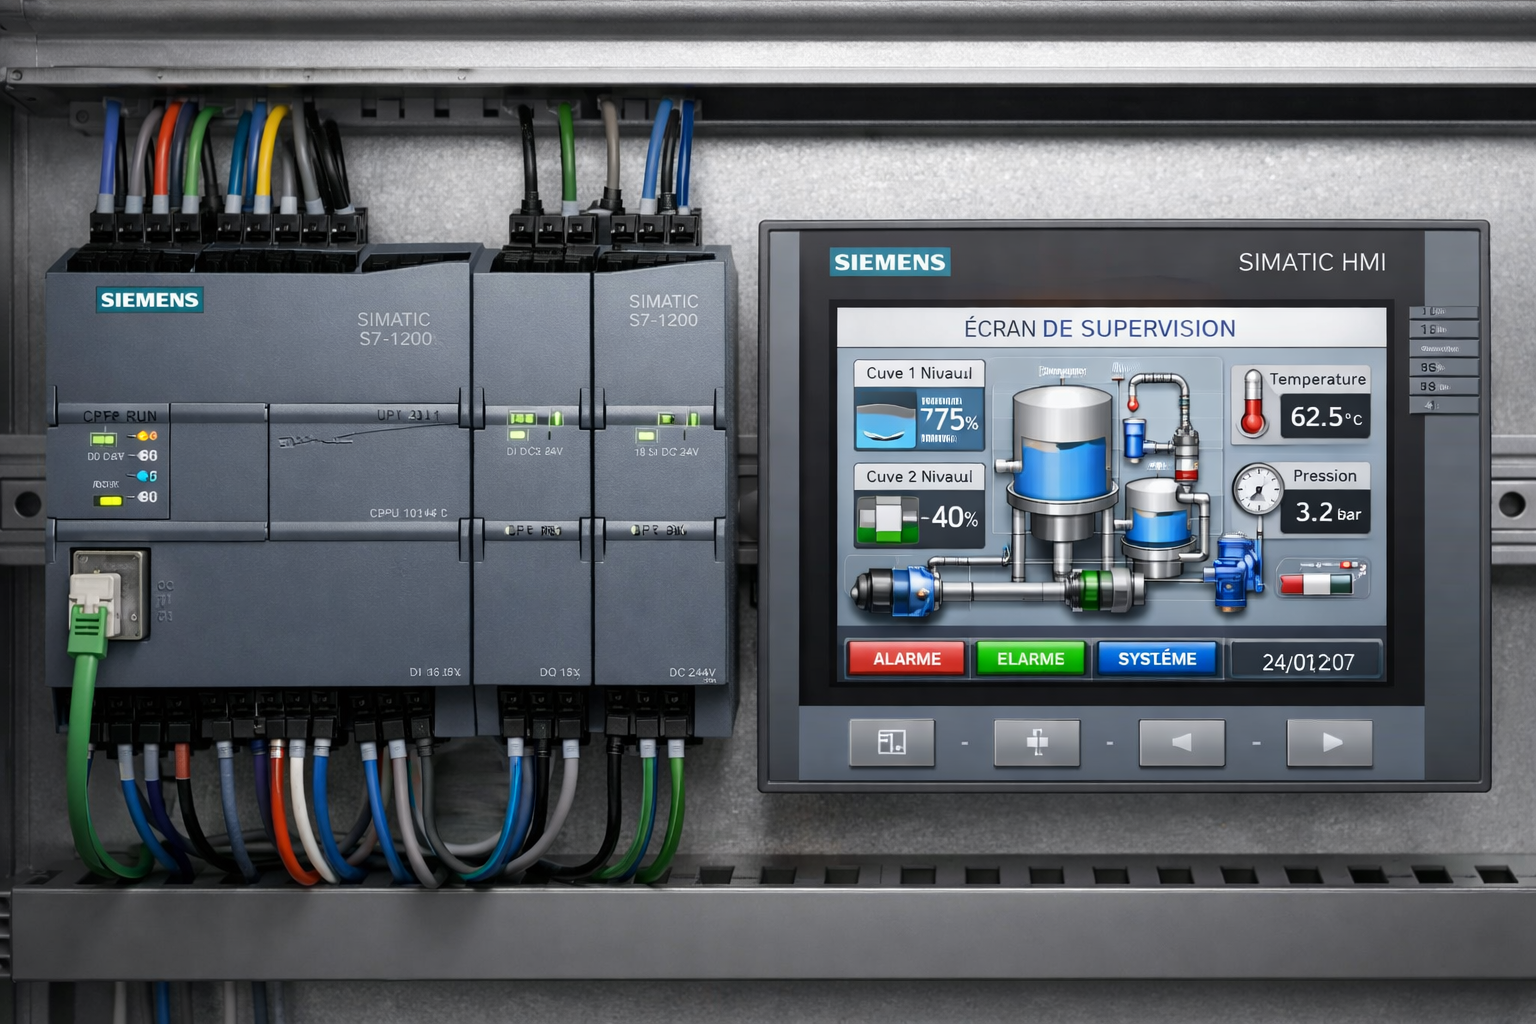
Task: Tap the green ELARME button
Action: click(x=1030, y=659)
